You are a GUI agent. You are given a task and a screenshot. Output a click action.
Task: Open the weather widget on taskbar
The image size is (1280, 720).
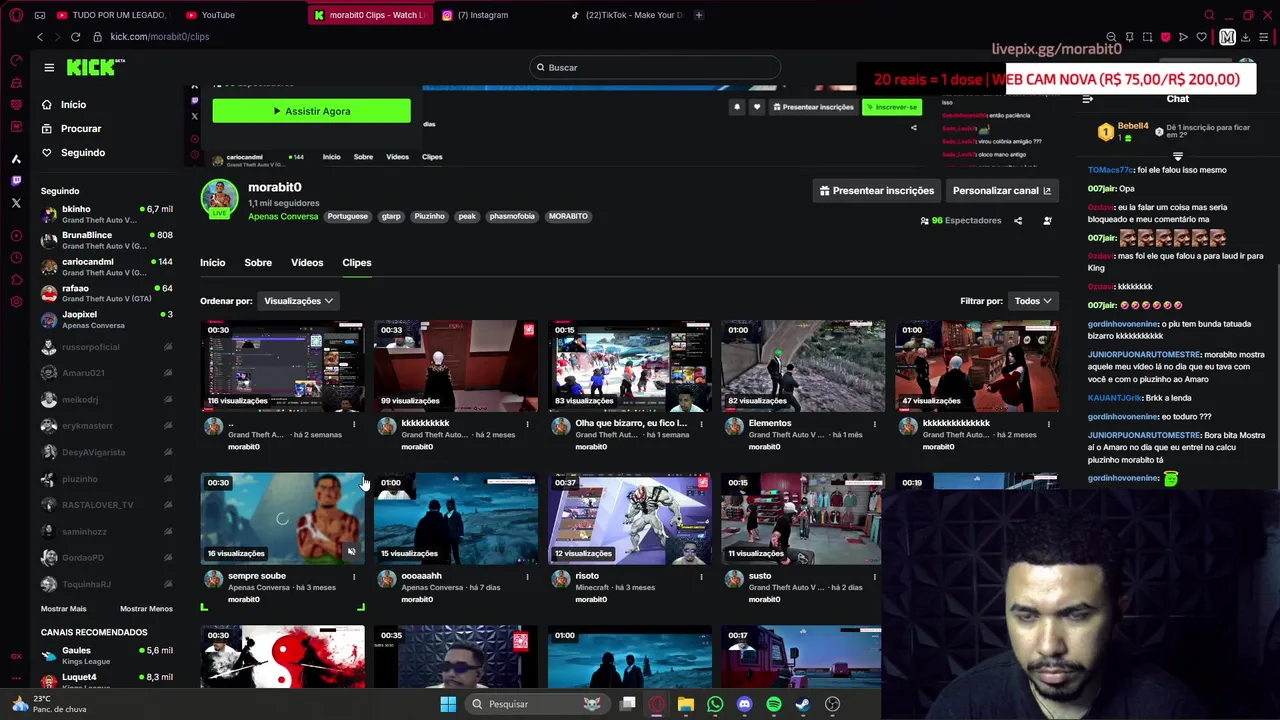(50, 704)
